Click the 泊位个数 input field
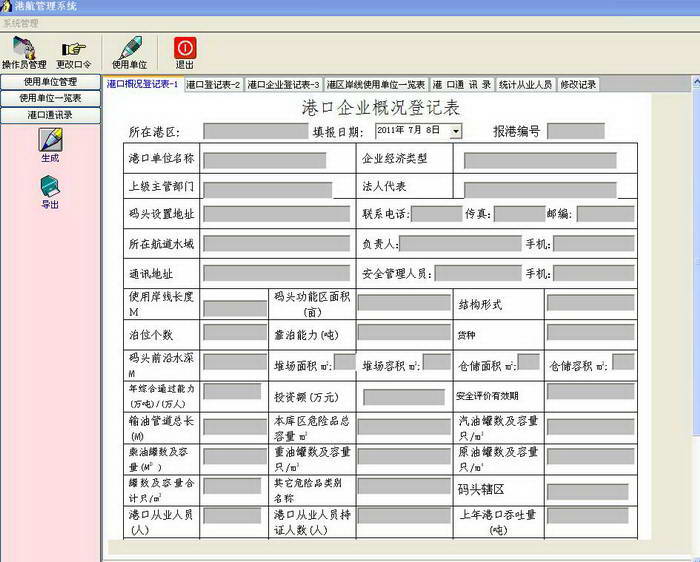The height and width of the screenshot is (562, 700). [235, 332]
